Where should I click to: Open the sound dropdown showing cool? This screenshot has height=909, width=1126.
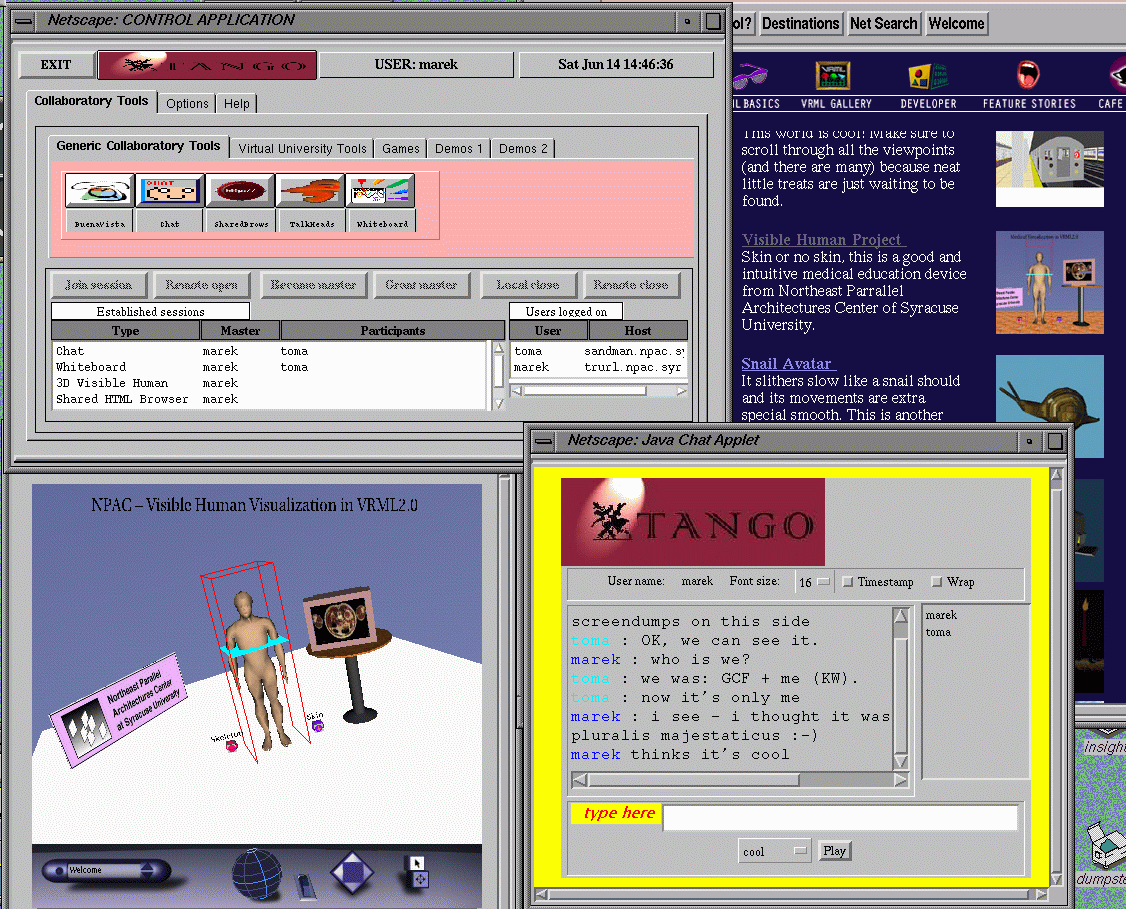click(774, 852)
